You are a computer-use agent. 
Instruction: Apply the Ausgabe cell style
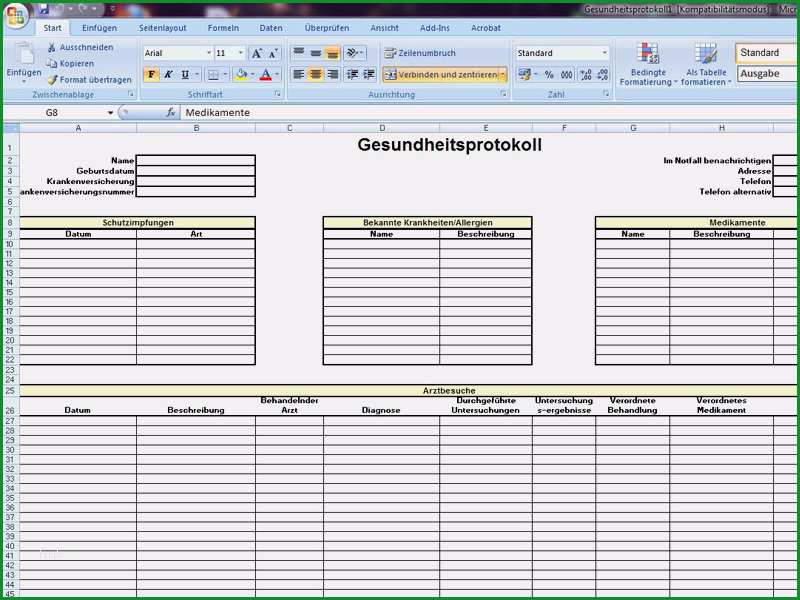(x=767, y=73)
